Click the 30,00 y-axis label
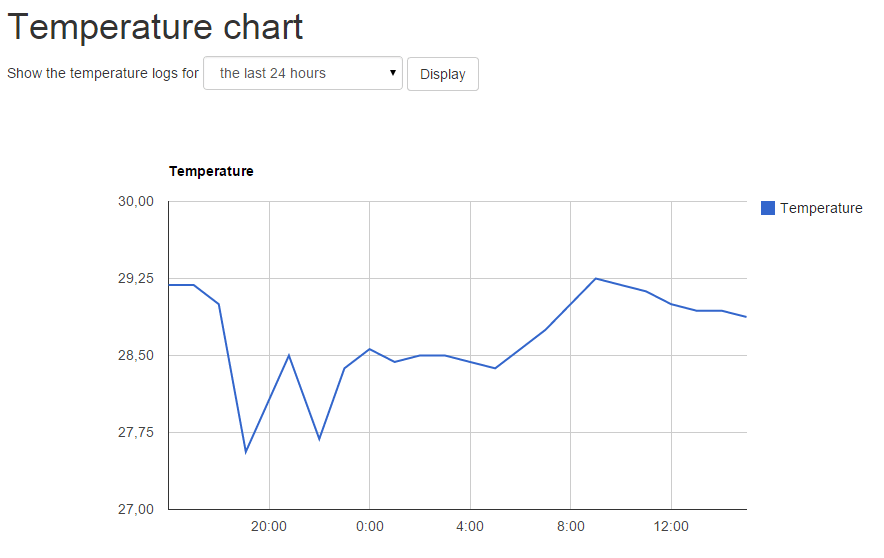The height and width of the screenshot is (558, 884). click(136, 201)
